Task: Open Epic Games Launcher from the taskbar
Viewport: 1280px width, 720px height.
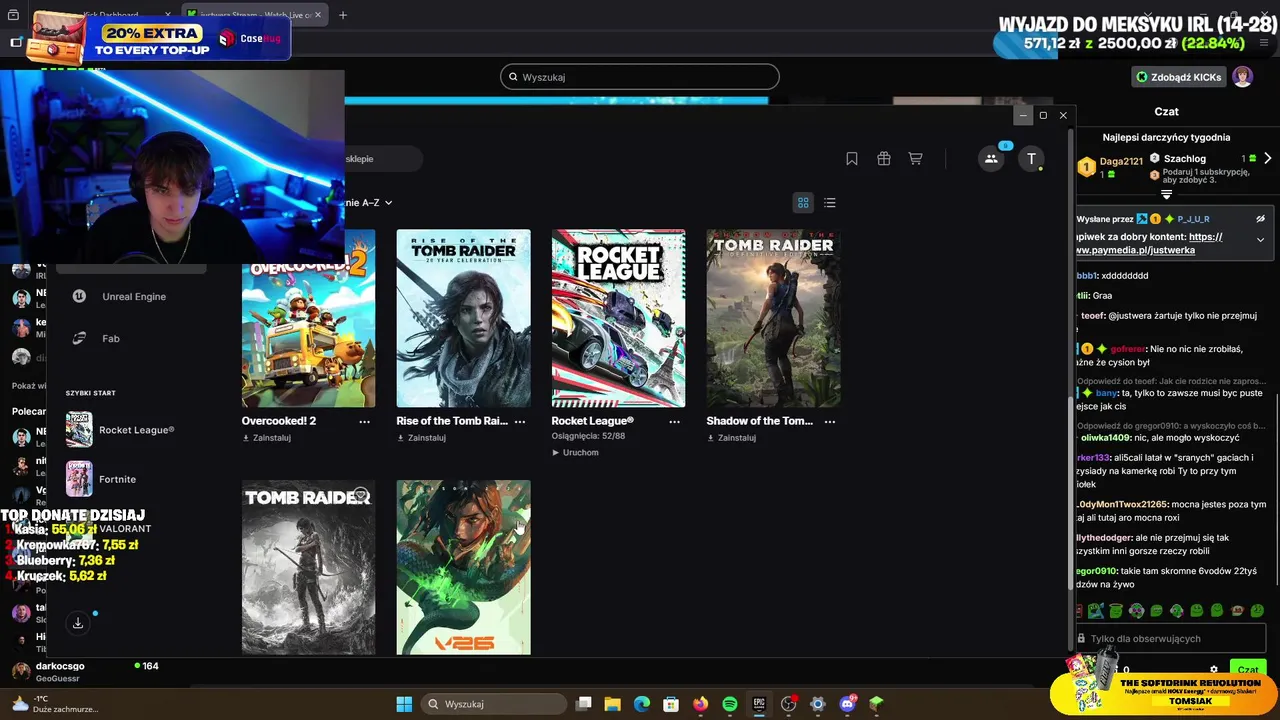Action: [759, 704]
